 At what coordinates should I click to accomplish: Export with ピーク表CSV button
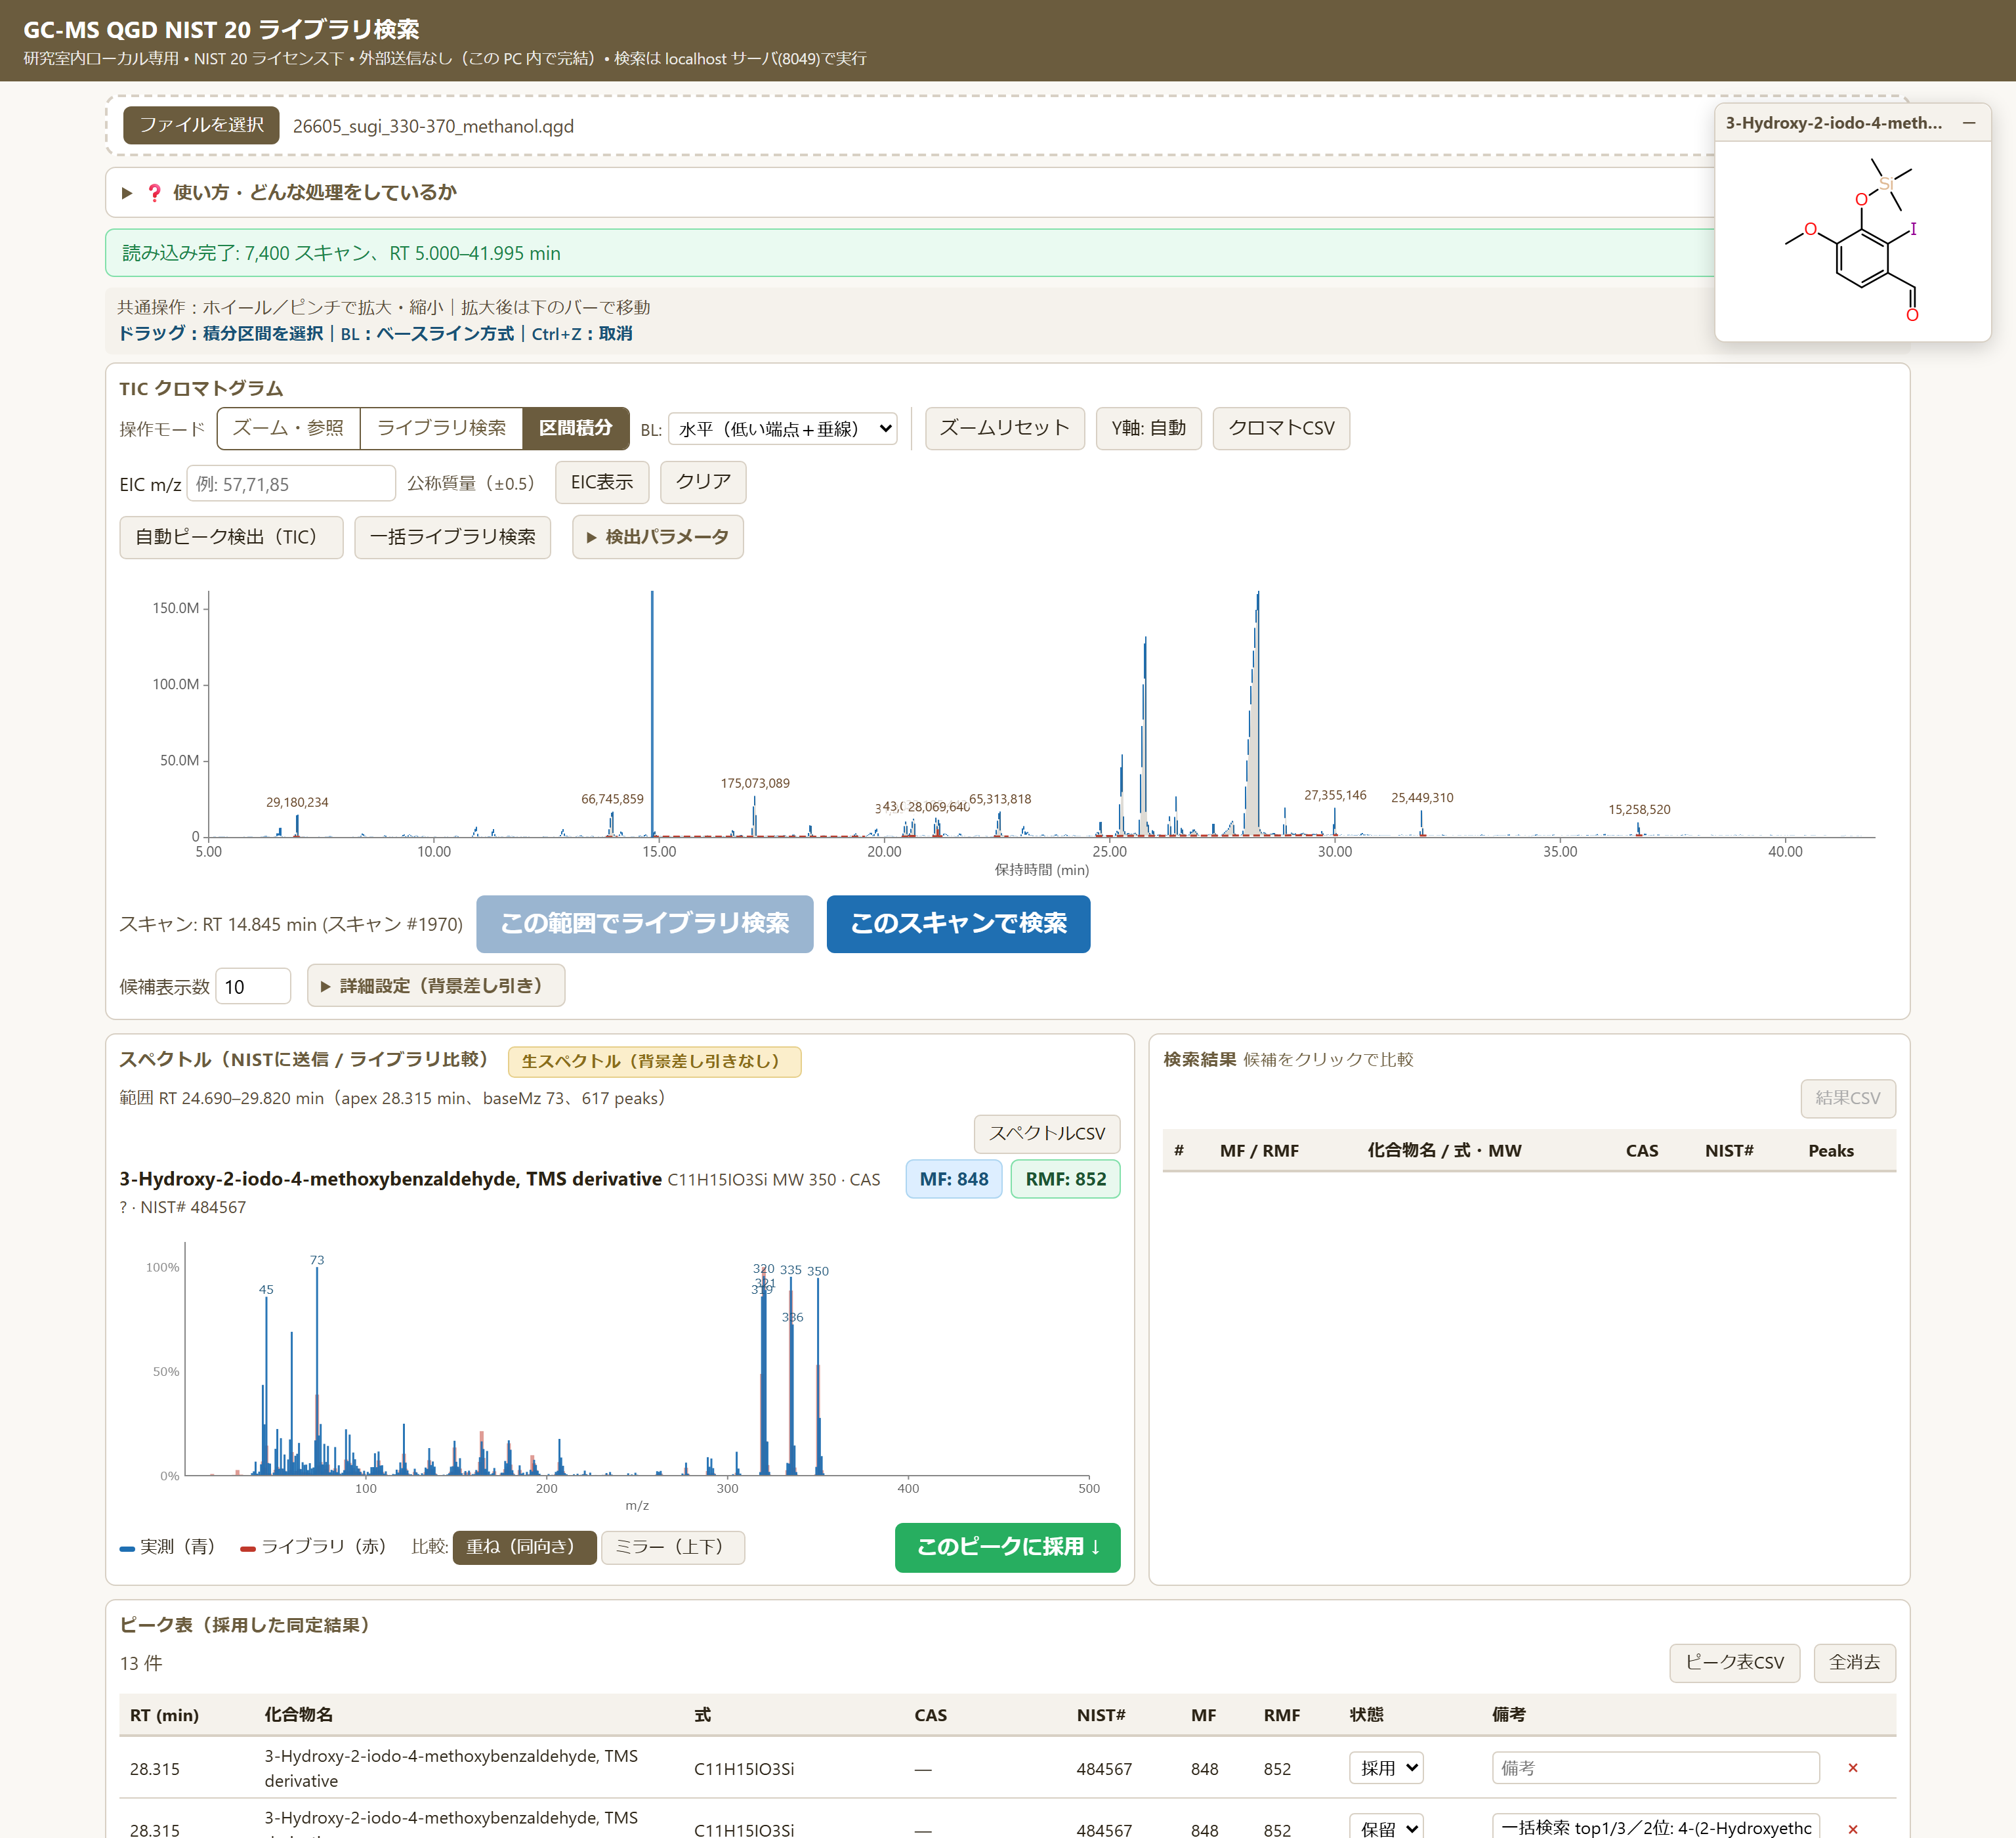point(1734,1663)
